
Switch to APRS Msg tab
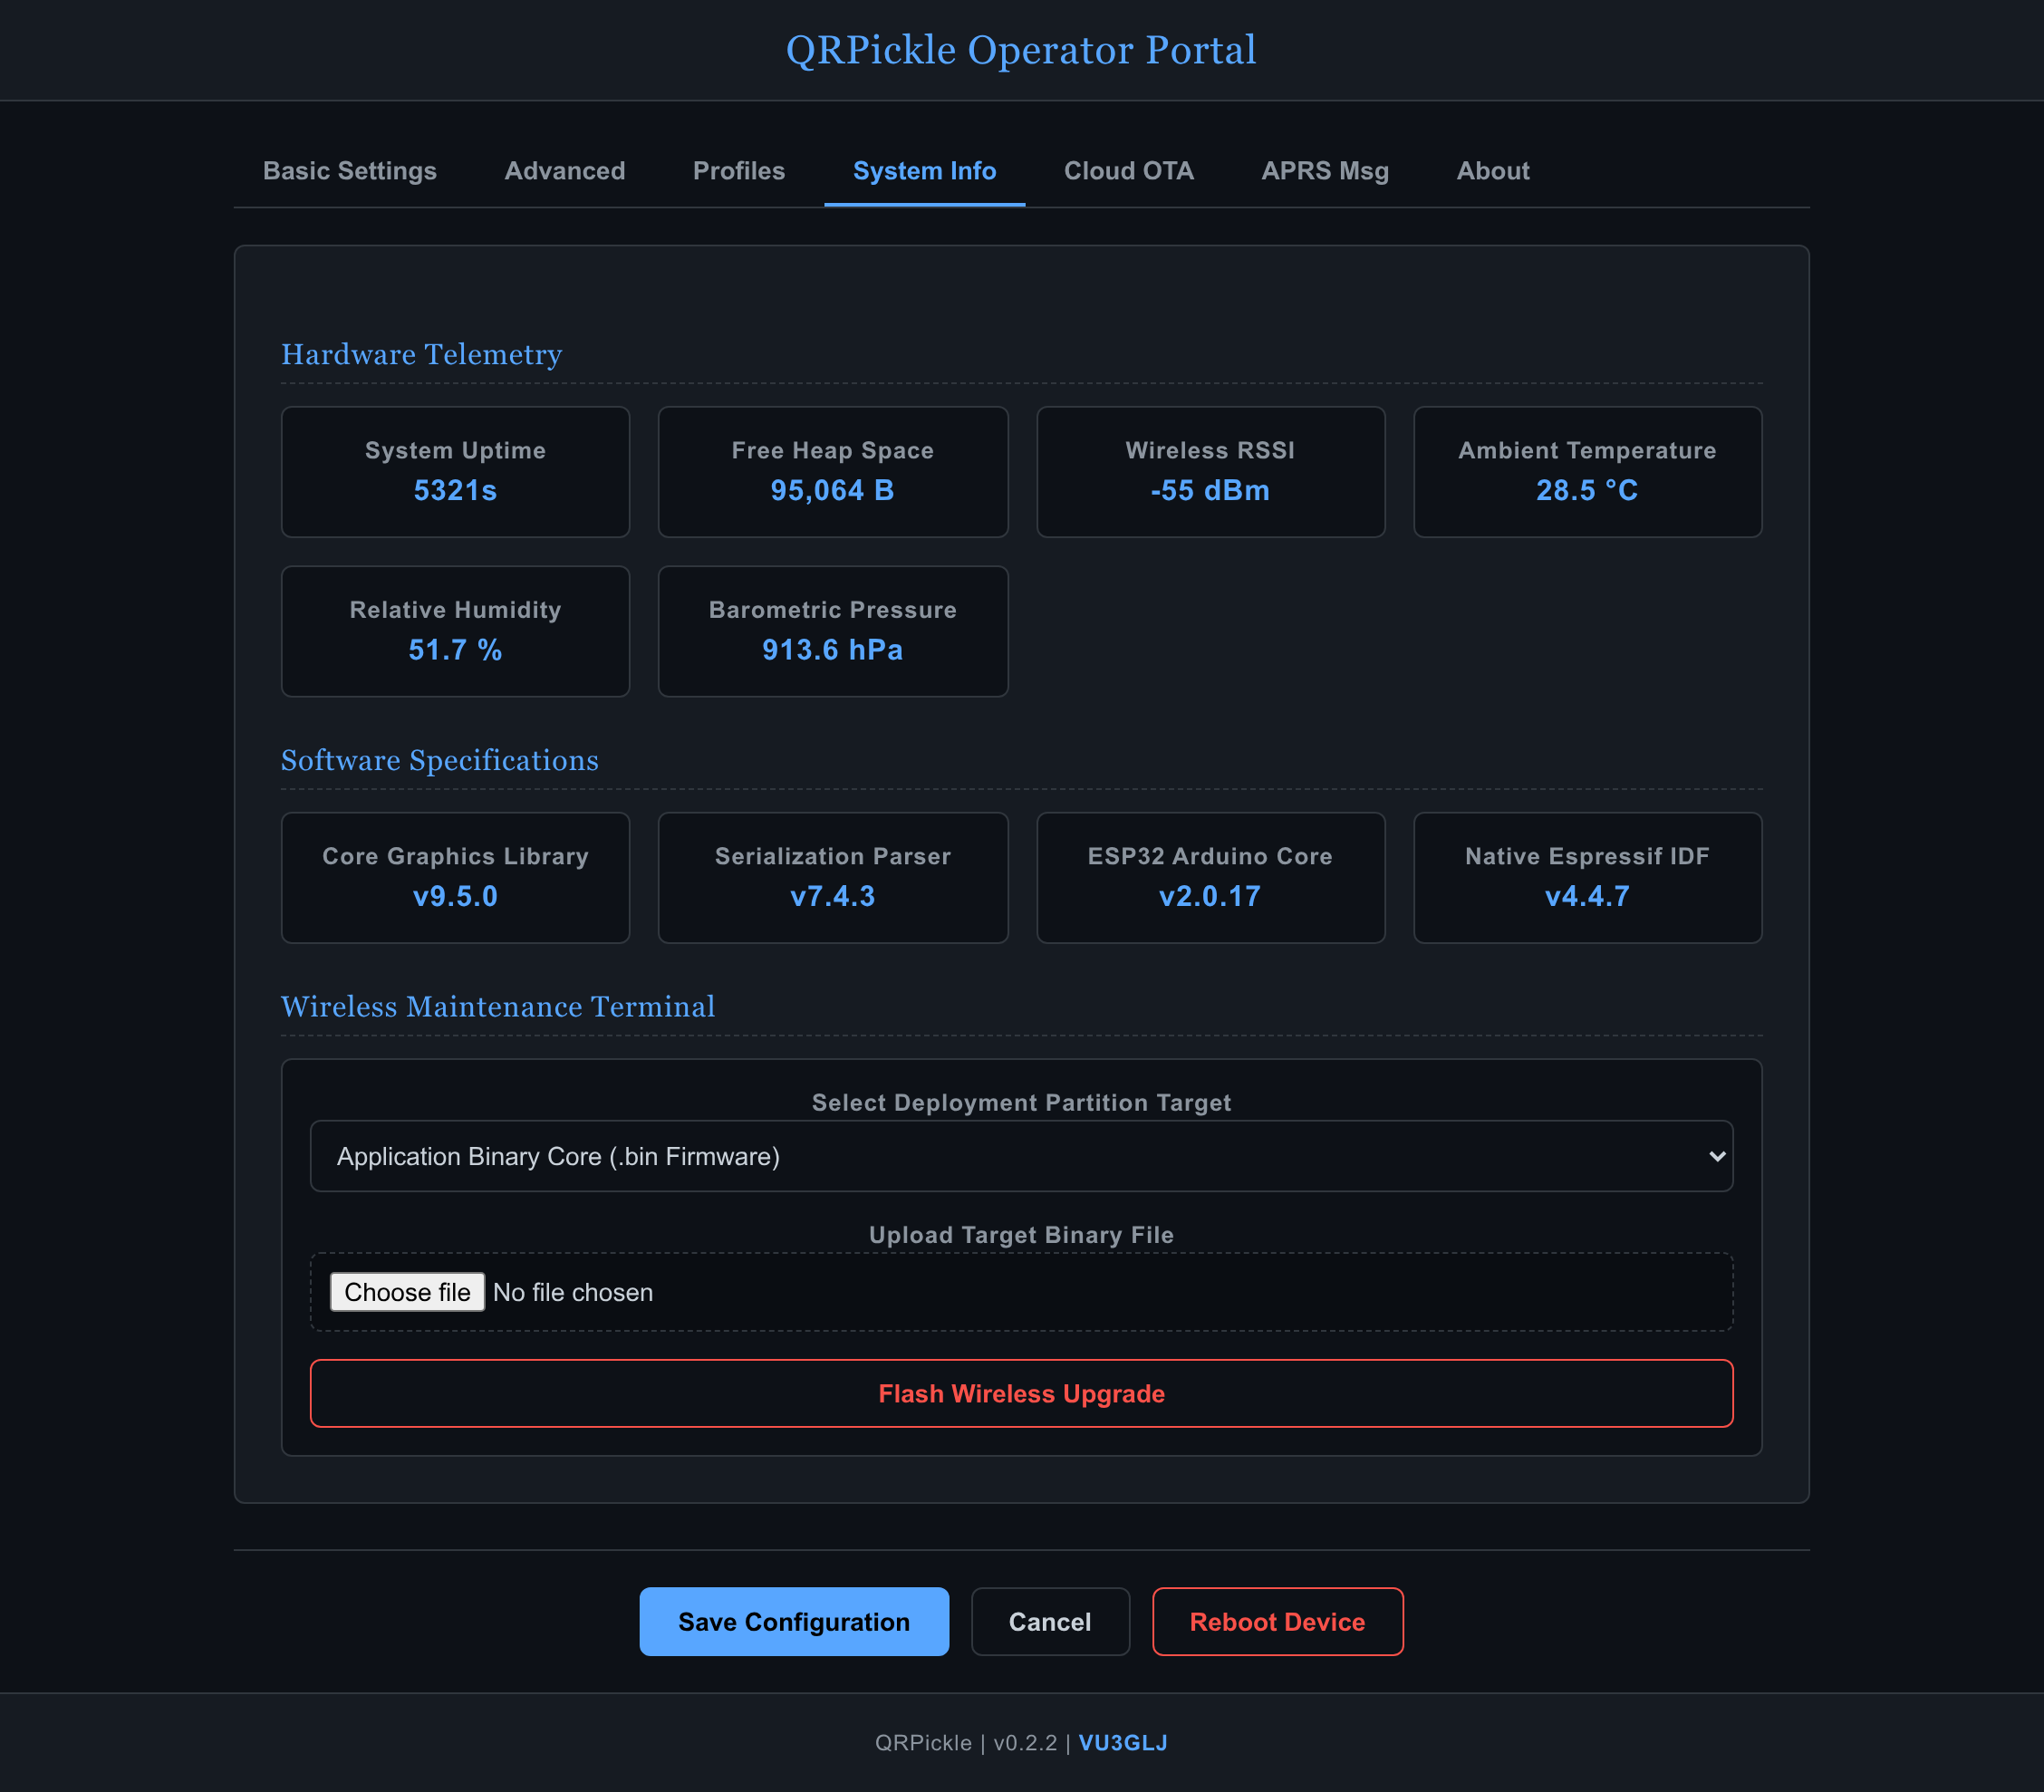point(1324,171)
